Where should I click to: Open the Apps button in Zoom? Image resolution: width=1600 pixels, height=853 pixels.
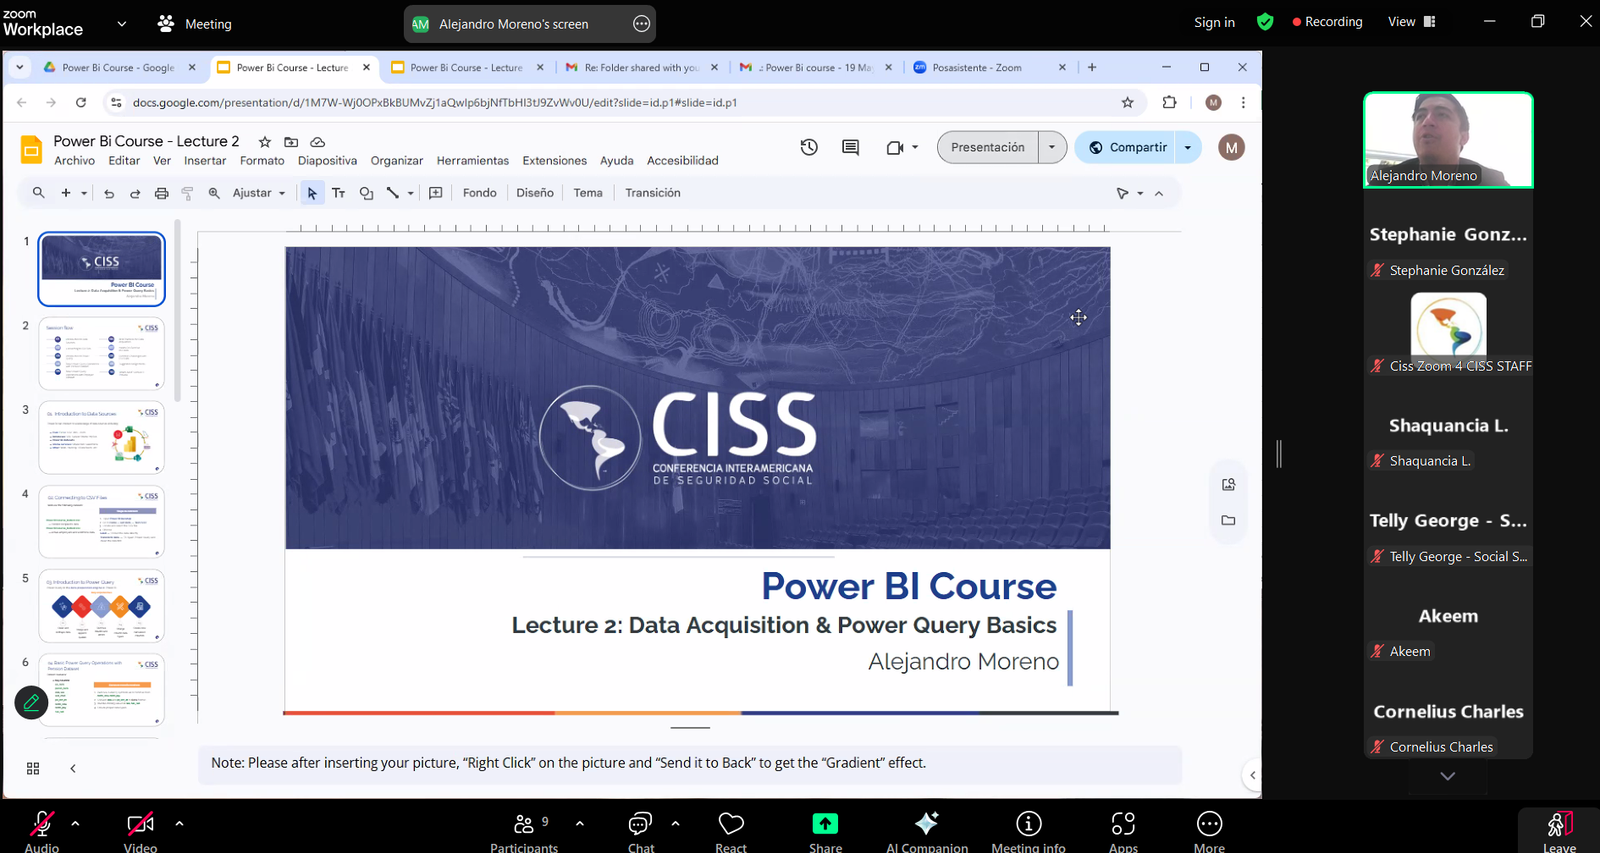pos(1123,830)
